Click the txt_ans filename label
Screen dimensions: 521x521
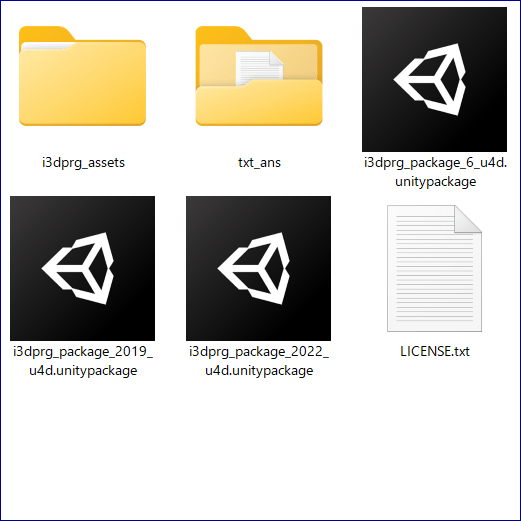259,163
